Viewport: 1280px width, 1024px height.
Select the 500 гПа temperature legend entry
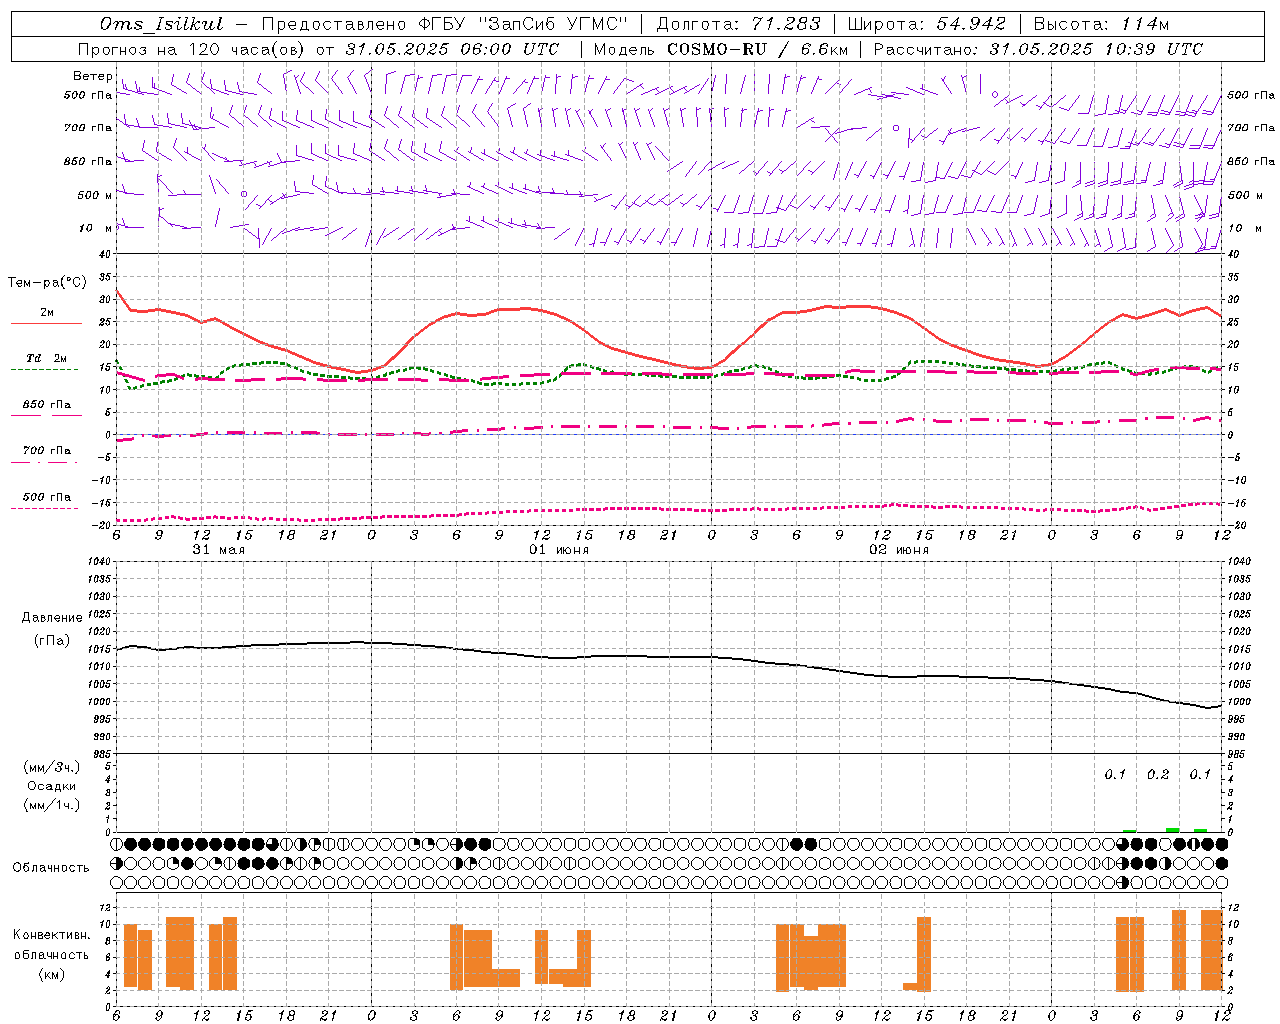(x=46, y=497)
